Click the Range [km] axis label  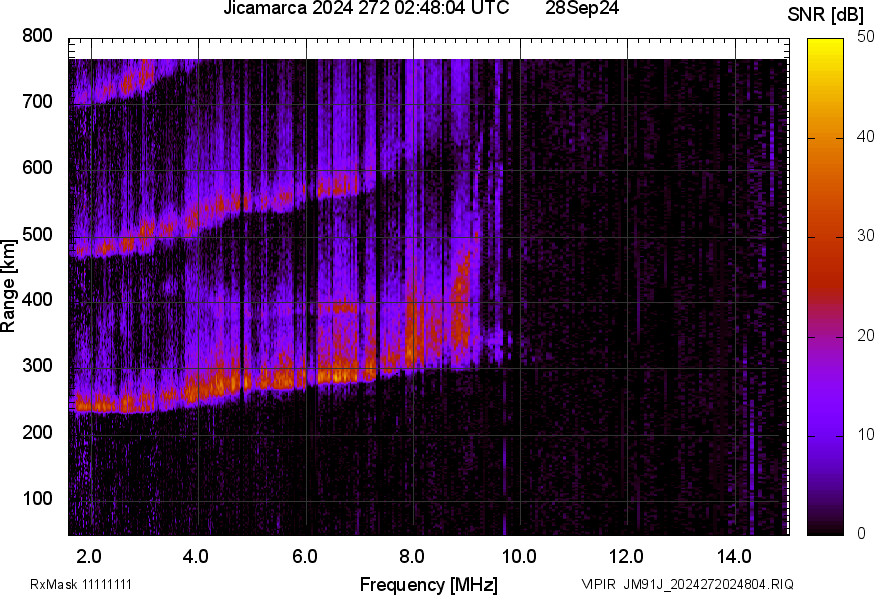9,286
